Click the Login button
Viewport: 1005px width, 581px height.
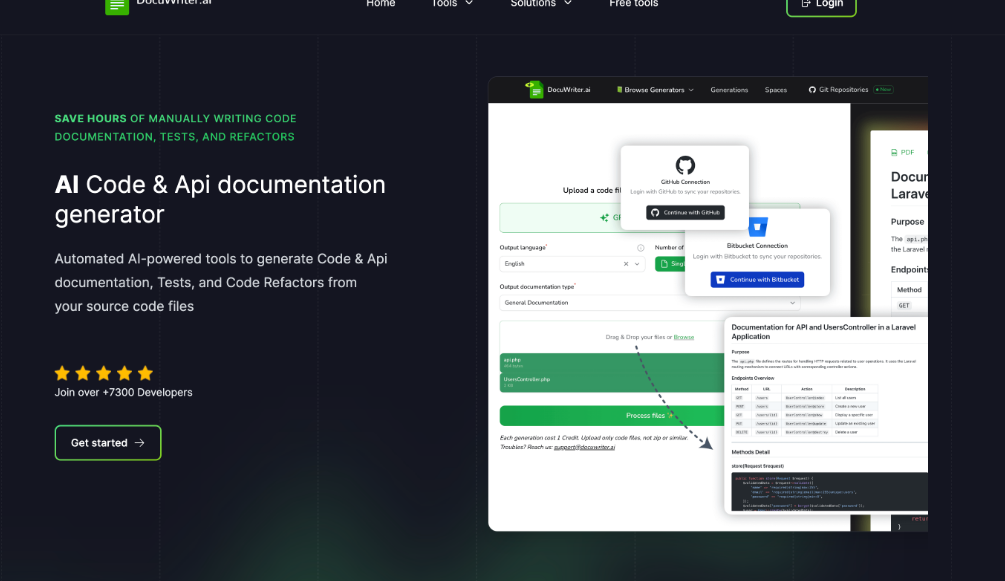(821, 5)
